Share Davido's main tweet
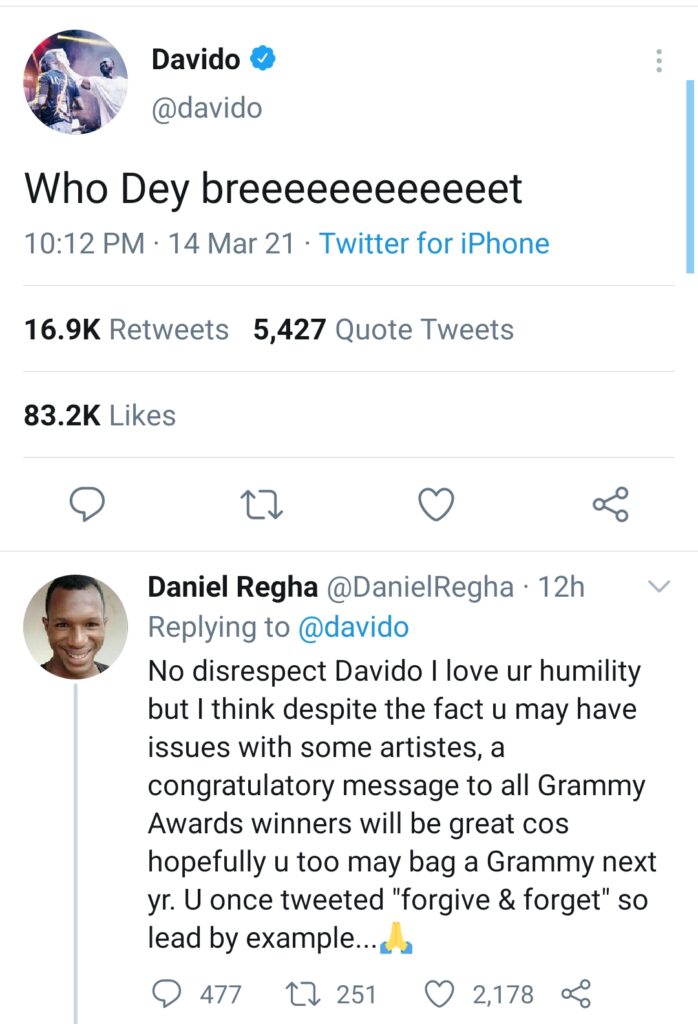 tap(610, 505)
